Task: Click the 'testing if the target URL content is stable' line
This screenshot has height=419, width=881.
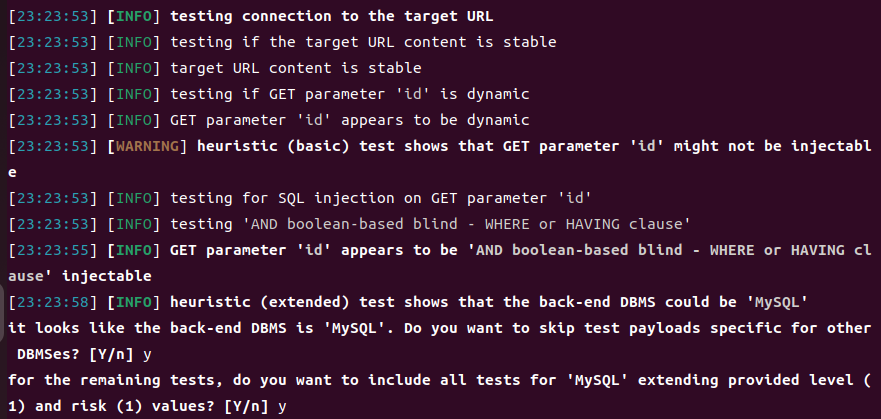Action: point(363,42)
